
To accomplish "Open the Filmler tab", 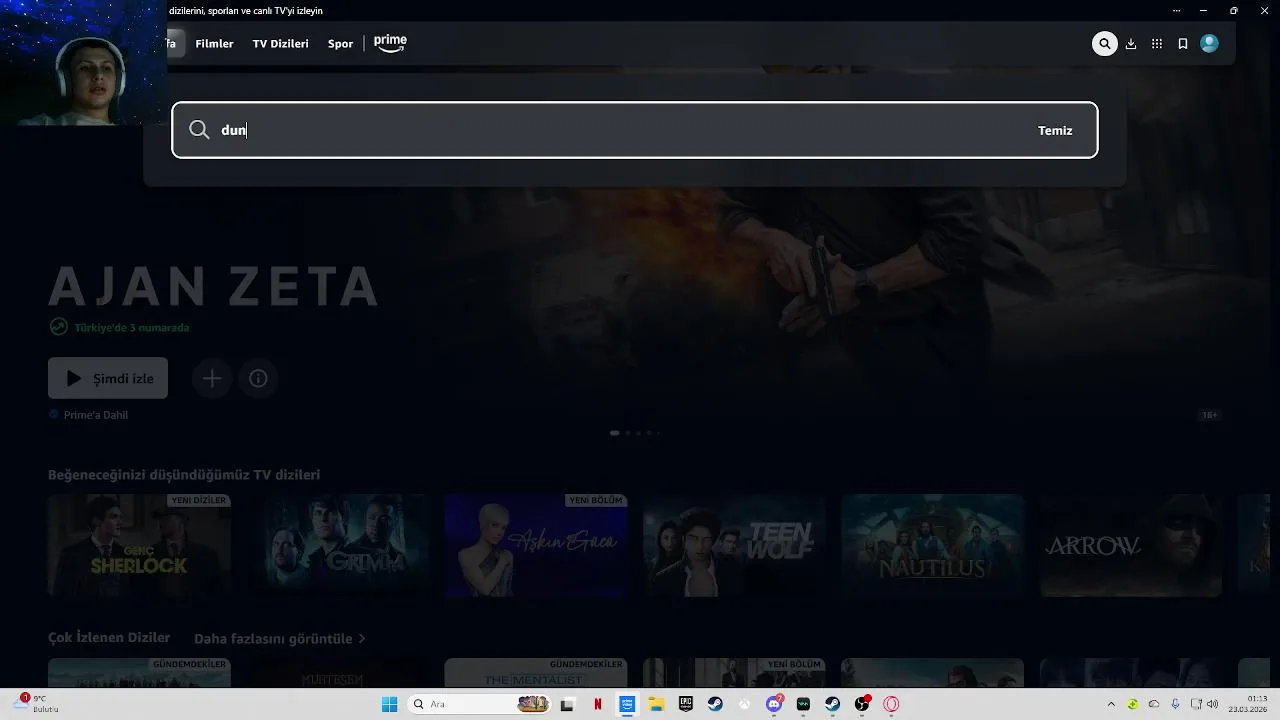I will pos(214,44).
